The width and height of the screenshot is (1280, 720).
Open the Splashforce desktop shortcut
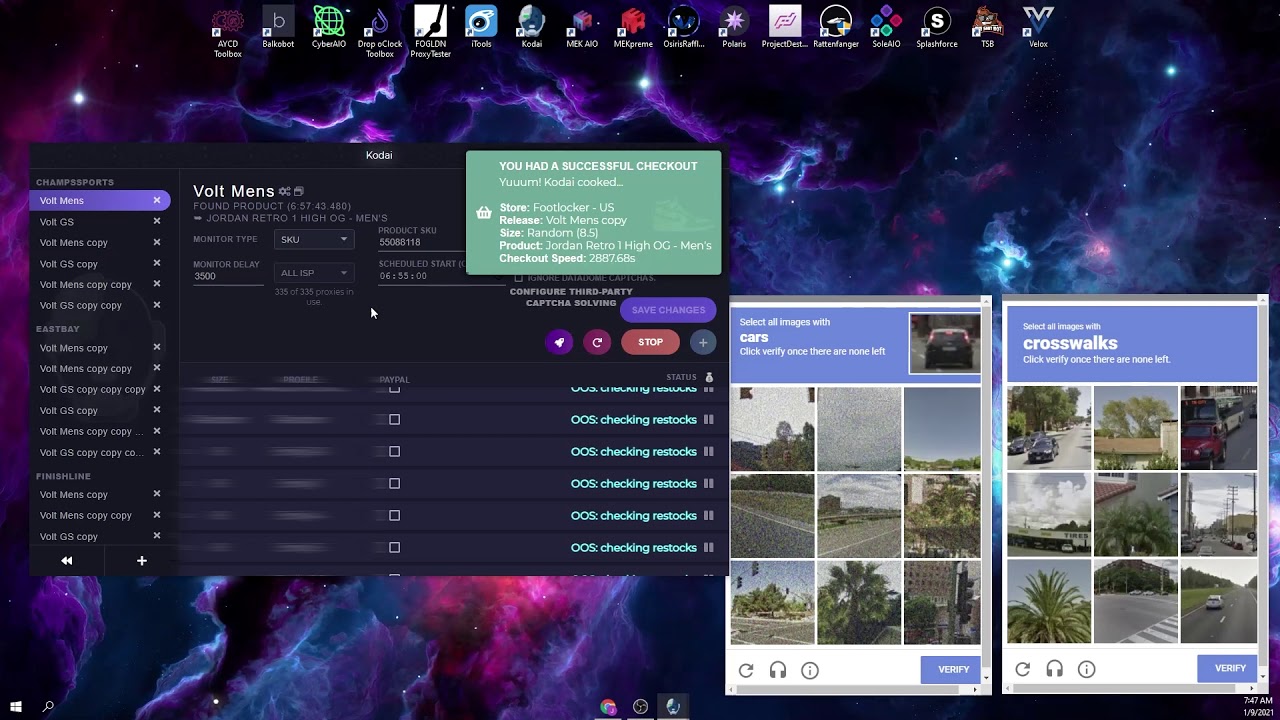click(937, 28)
